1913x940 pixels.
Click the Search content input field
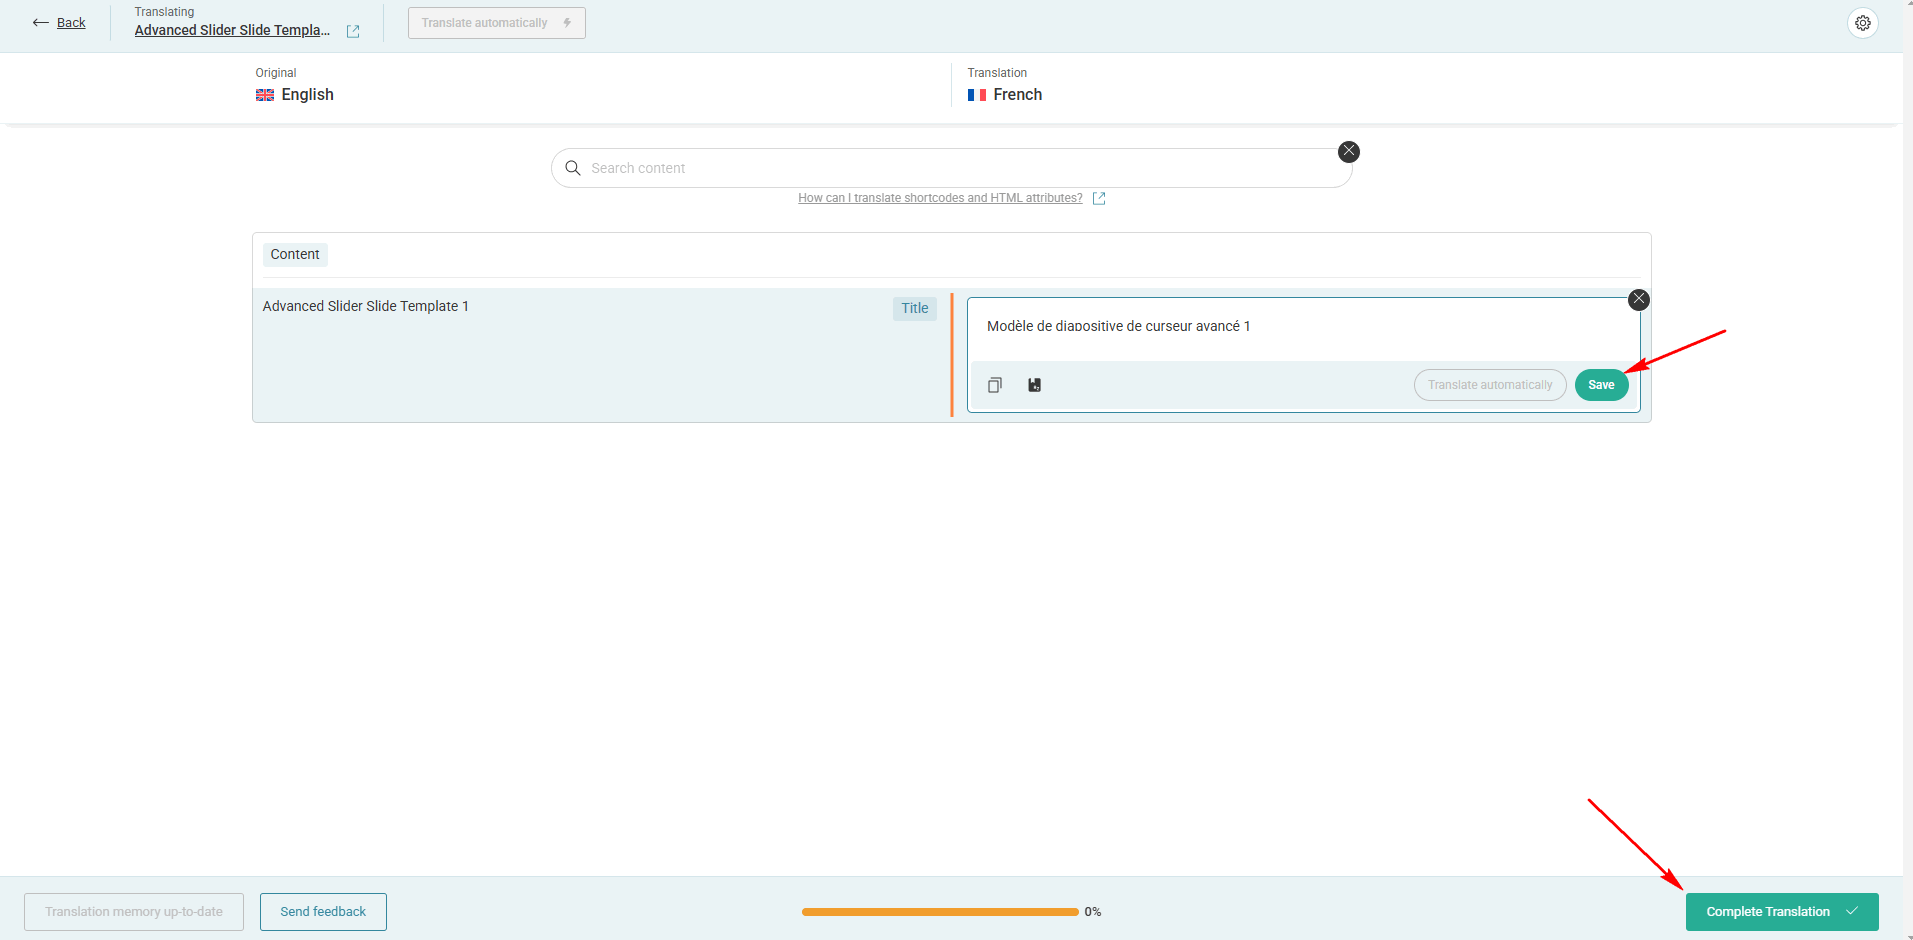click(951, 168)
